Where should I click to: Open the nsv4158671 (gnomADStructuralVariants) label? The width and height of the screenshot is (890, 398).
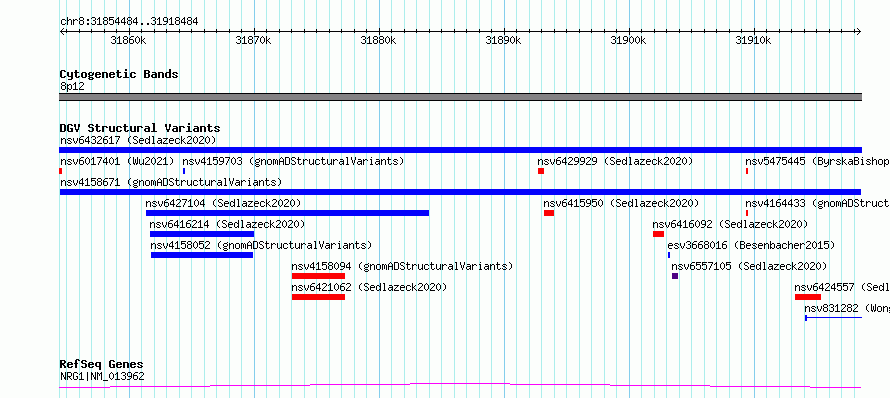pyautogui.click(x=171, y=182)
